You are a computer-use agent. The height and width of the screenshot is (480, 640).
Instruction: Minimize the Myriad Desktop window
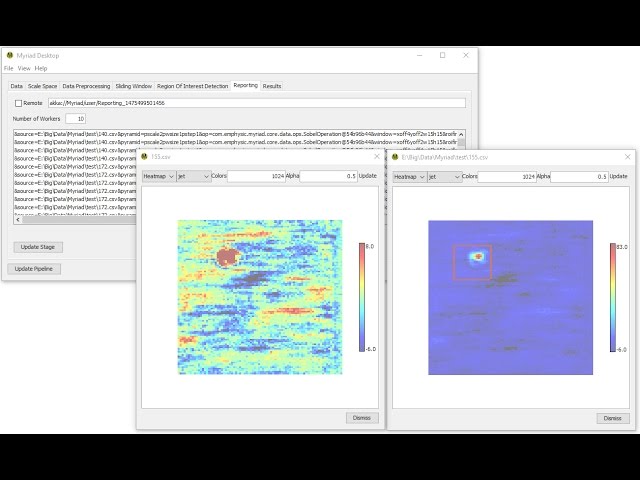420,55
